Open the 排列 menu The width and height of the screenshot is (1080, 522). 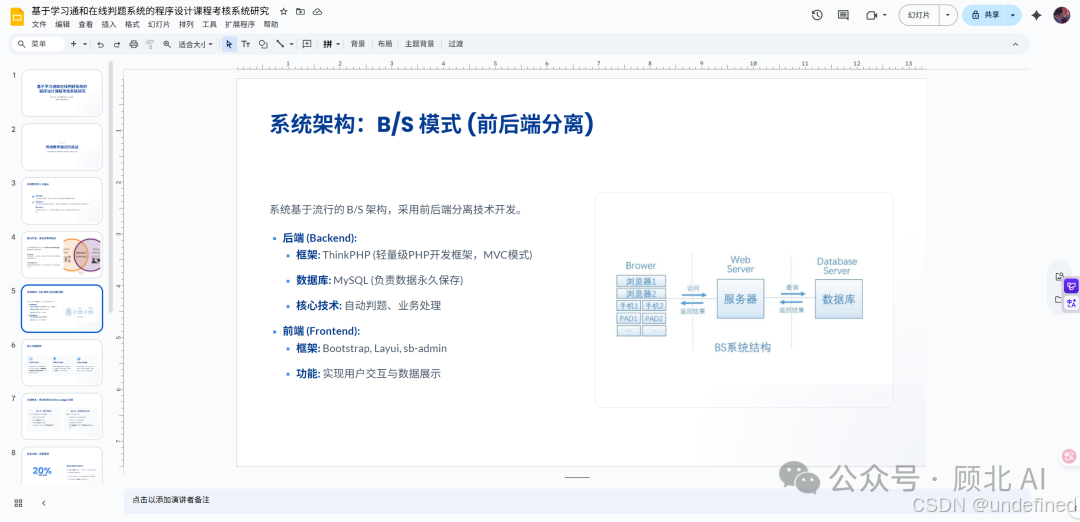[186, 25]
